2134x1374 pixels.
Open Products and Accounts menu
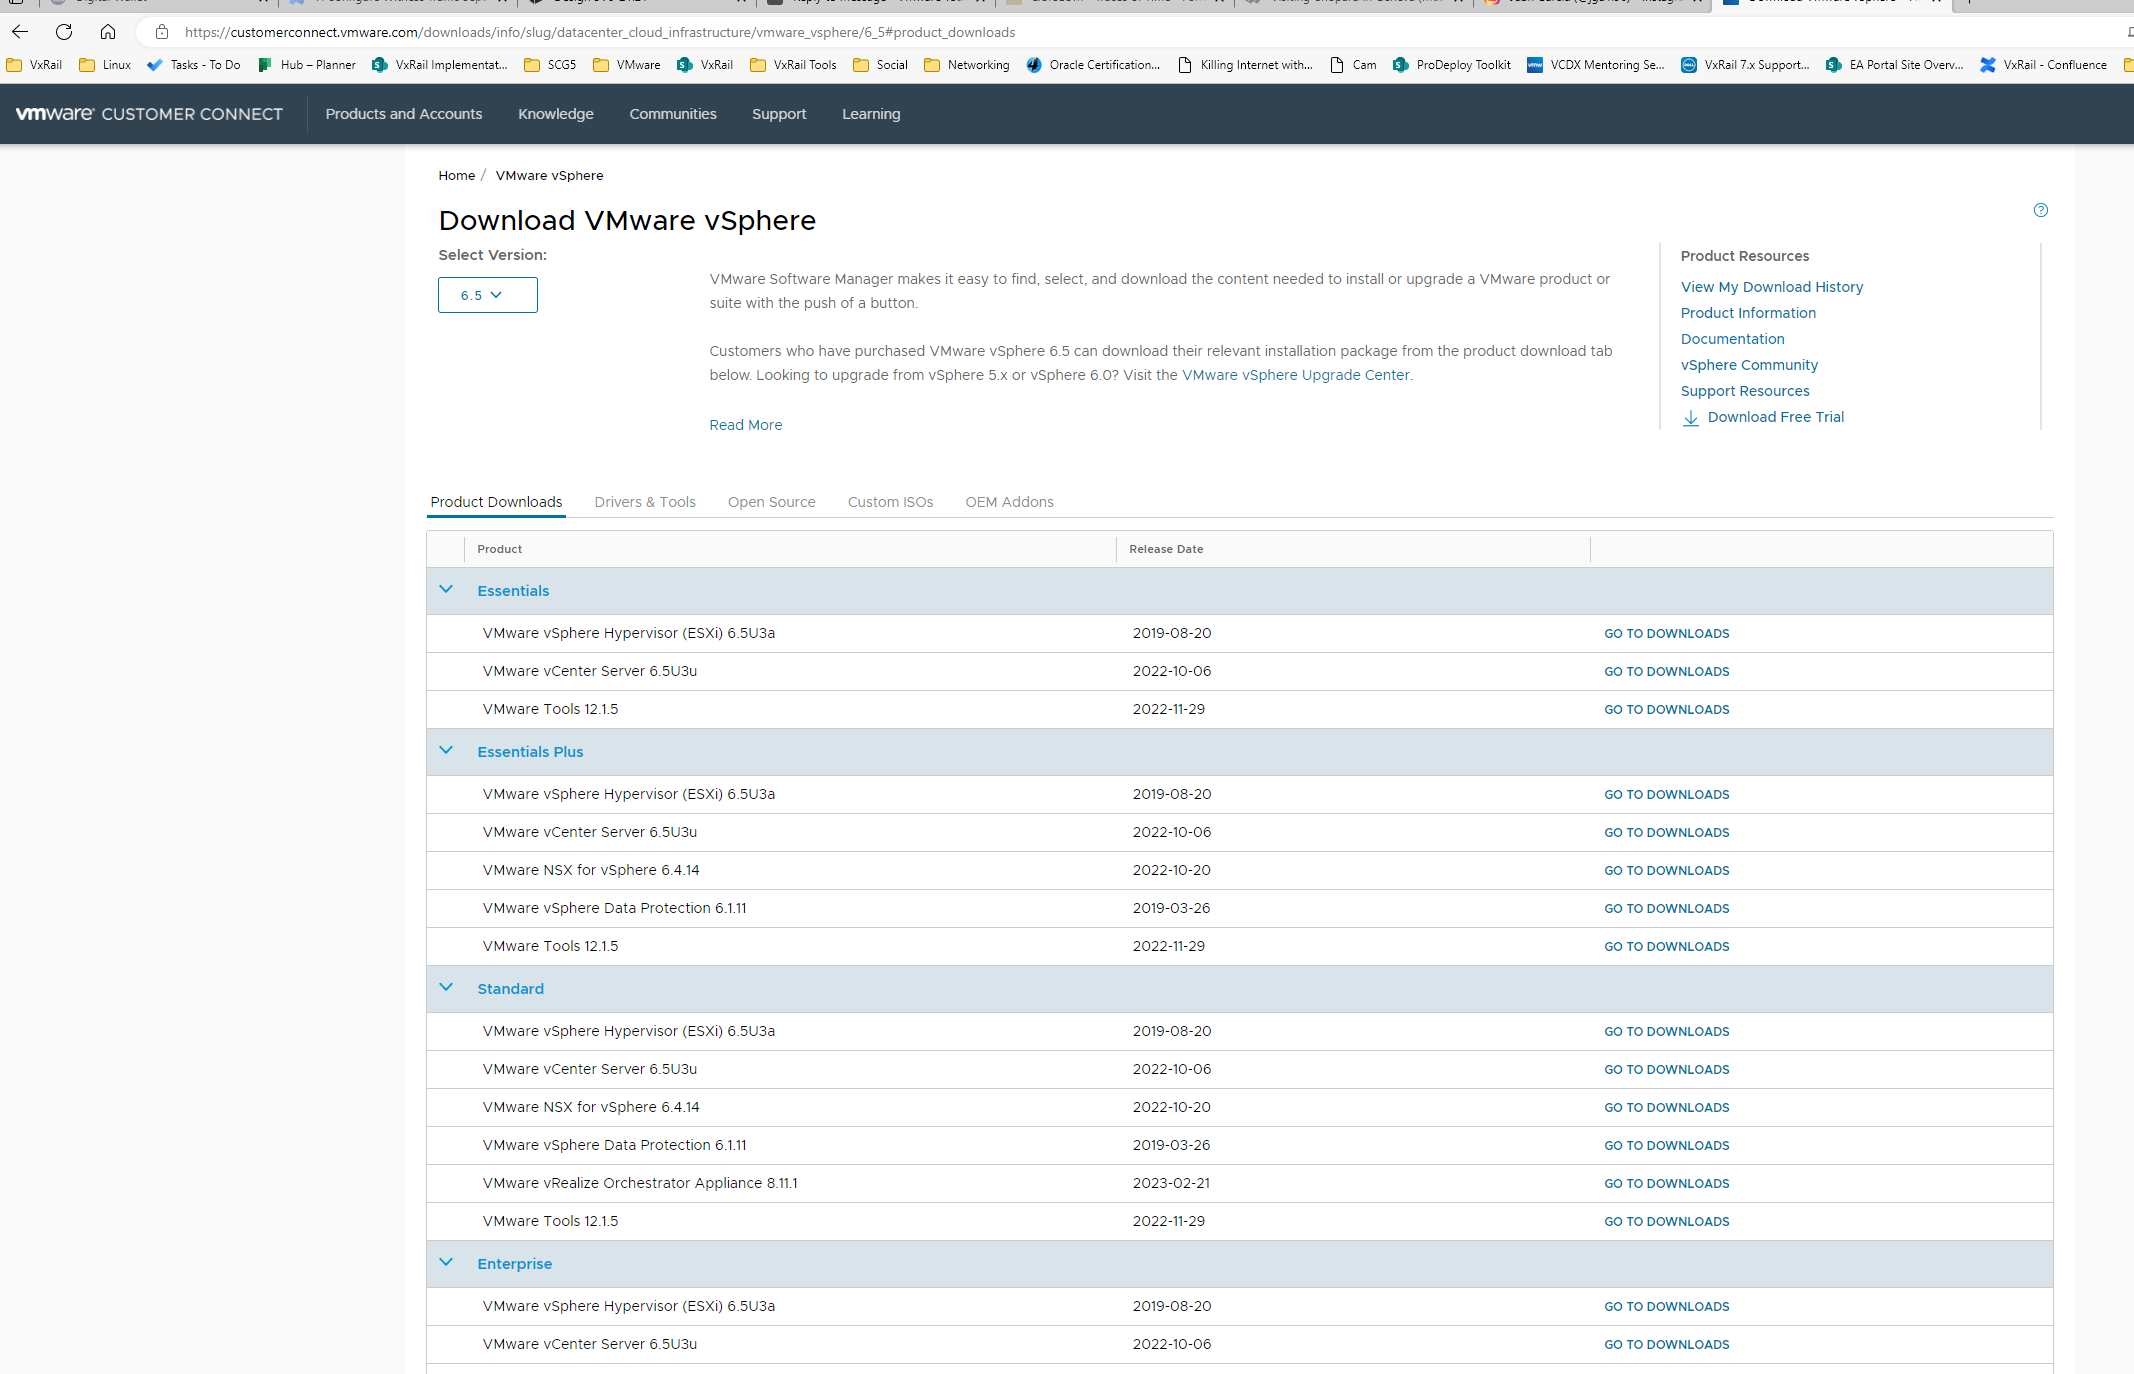click(x=404, y=114)
